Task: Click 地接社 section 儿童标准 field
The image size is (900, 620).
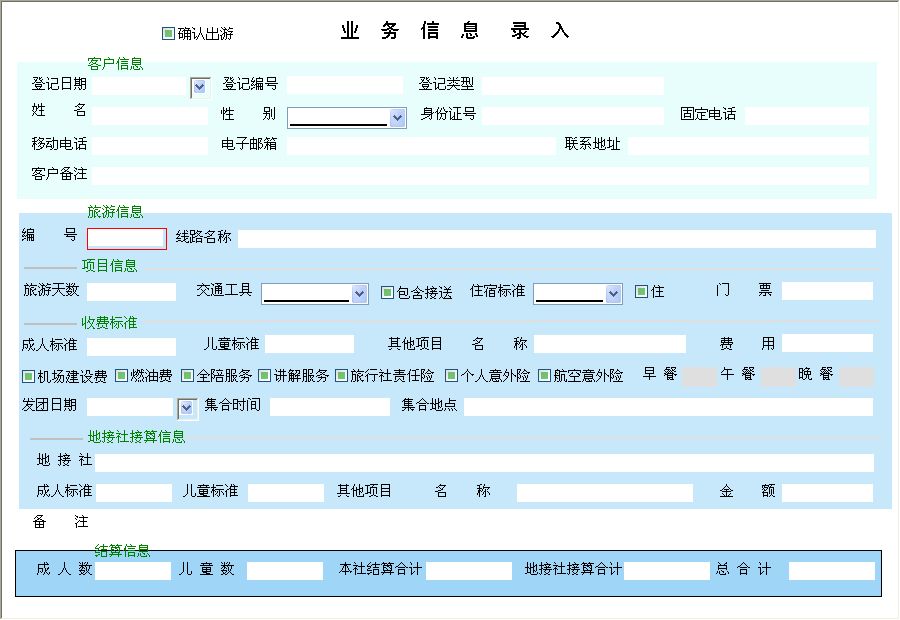Action: (x=286, y=493)
